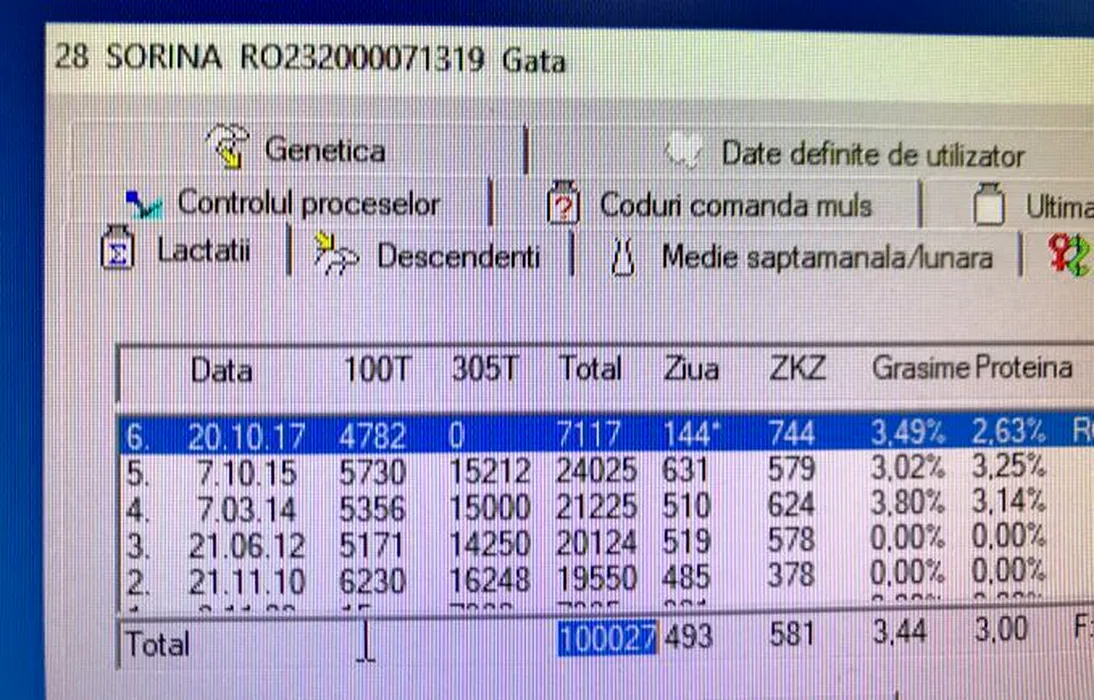This screenshot has width=1094, height=700.
Task: Click the Ziua value 144*
Action: point(690,434)
